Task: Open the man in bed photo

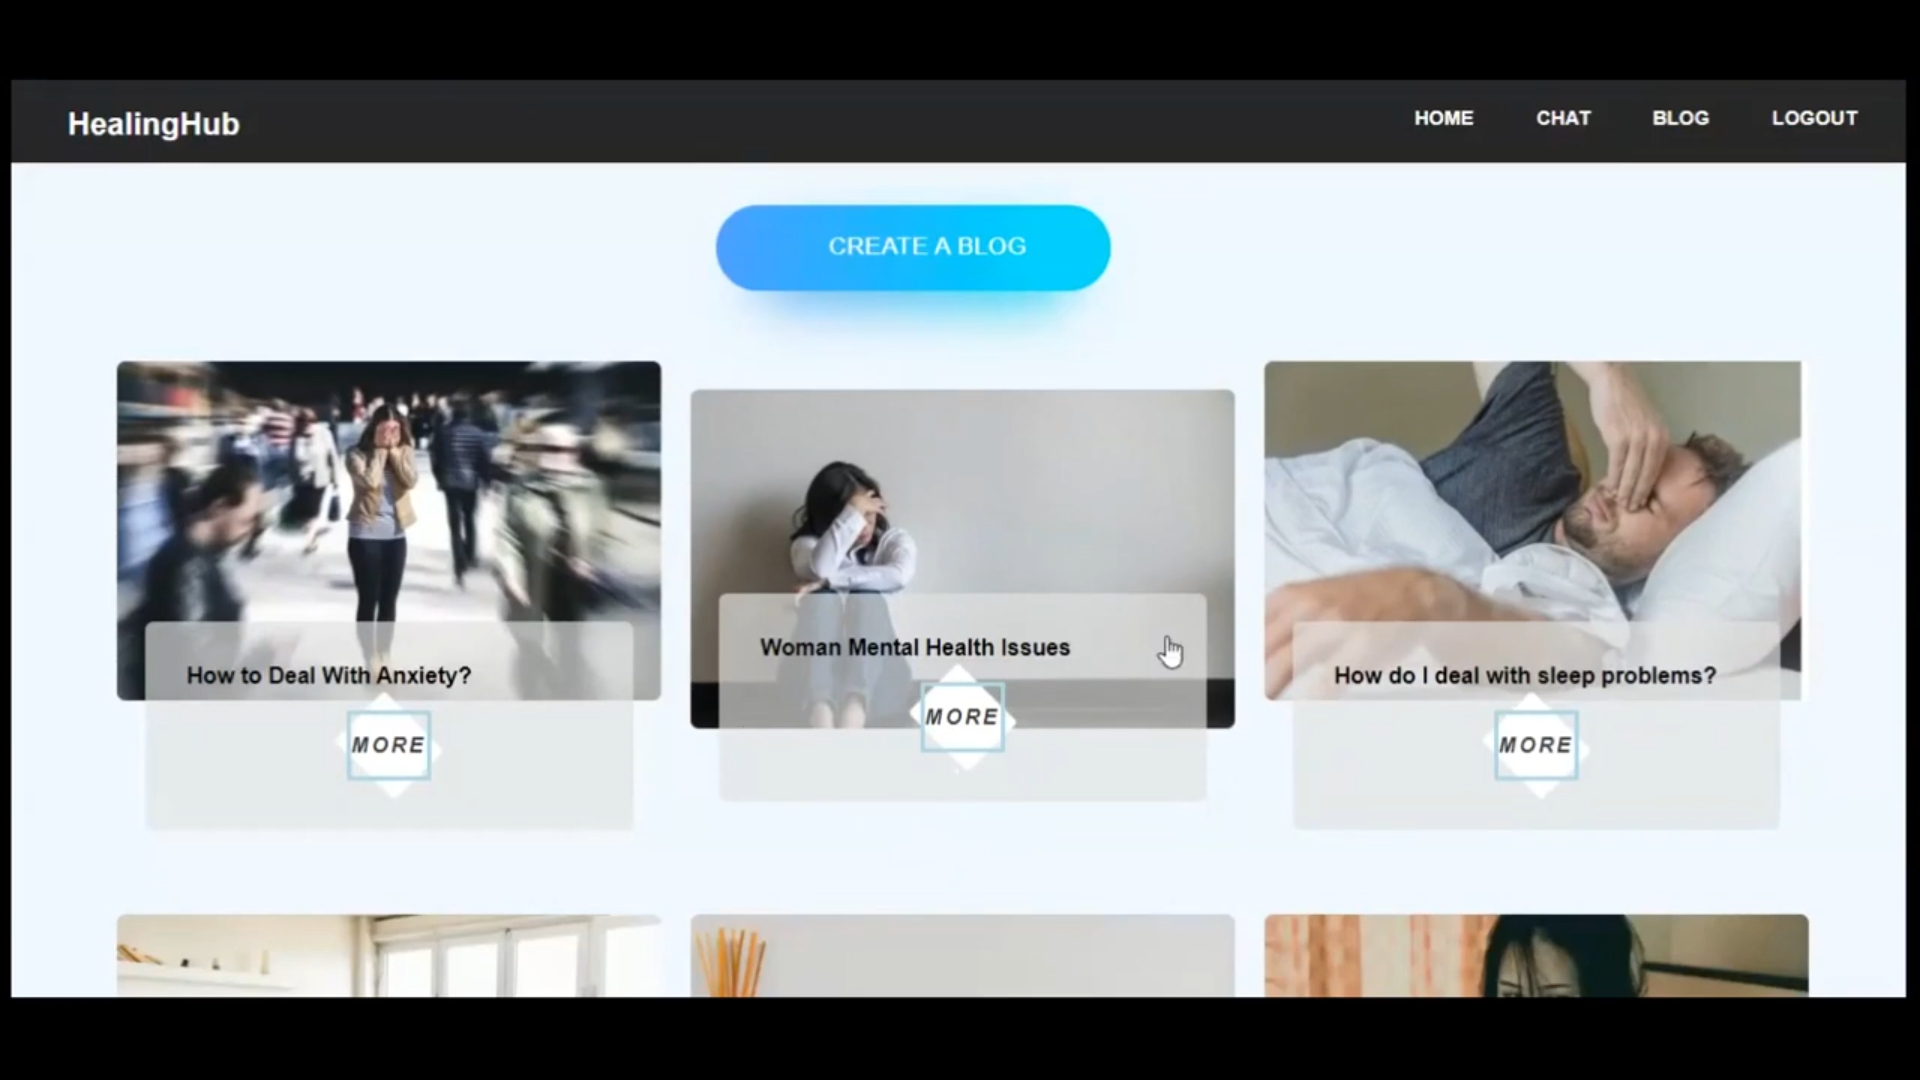Action: click(x=1532, y=490)
